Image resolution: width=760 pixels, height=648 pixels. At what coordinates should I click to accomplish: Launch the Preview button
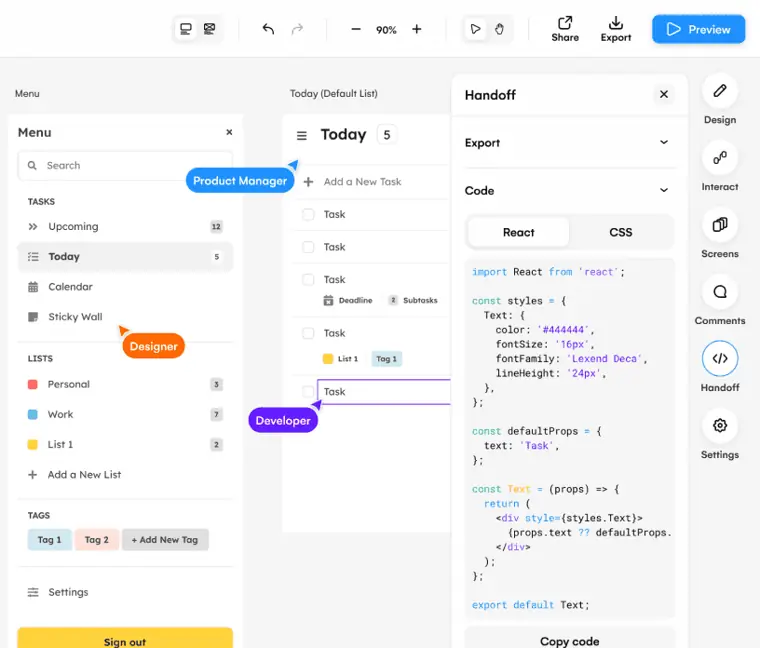pyautogui.click(x=698, y=29)
